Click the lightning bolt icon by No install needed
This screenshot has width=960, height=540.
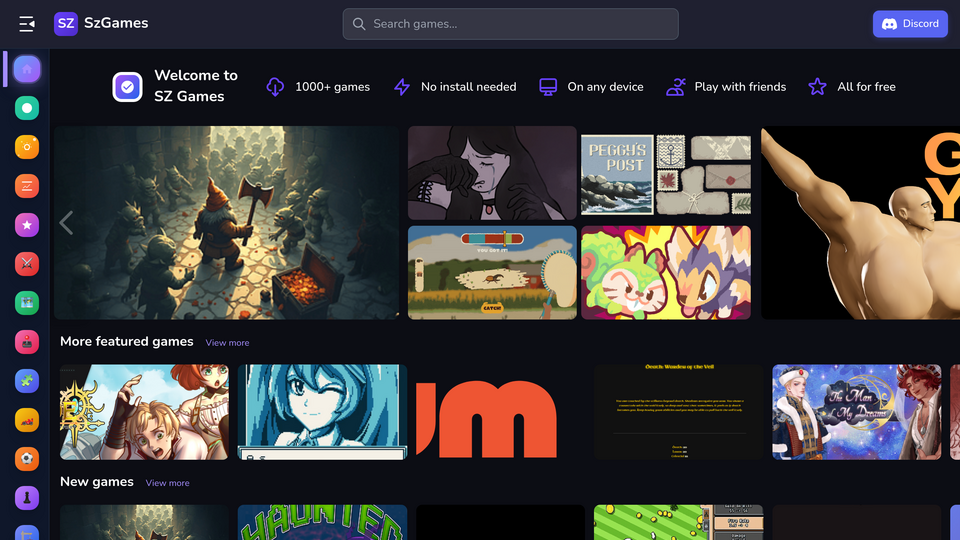tap(402, 87)
